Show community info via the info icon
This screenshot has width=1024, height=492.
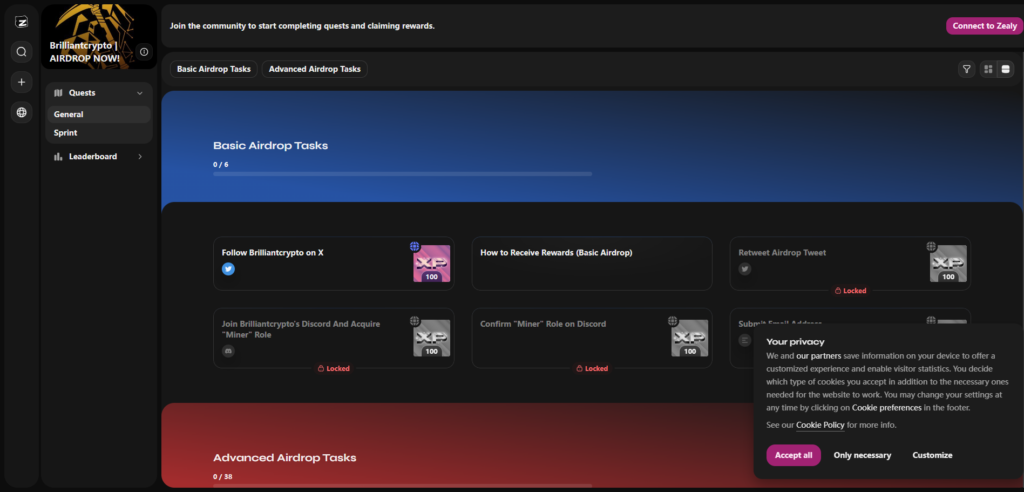[x=144, y=52]
